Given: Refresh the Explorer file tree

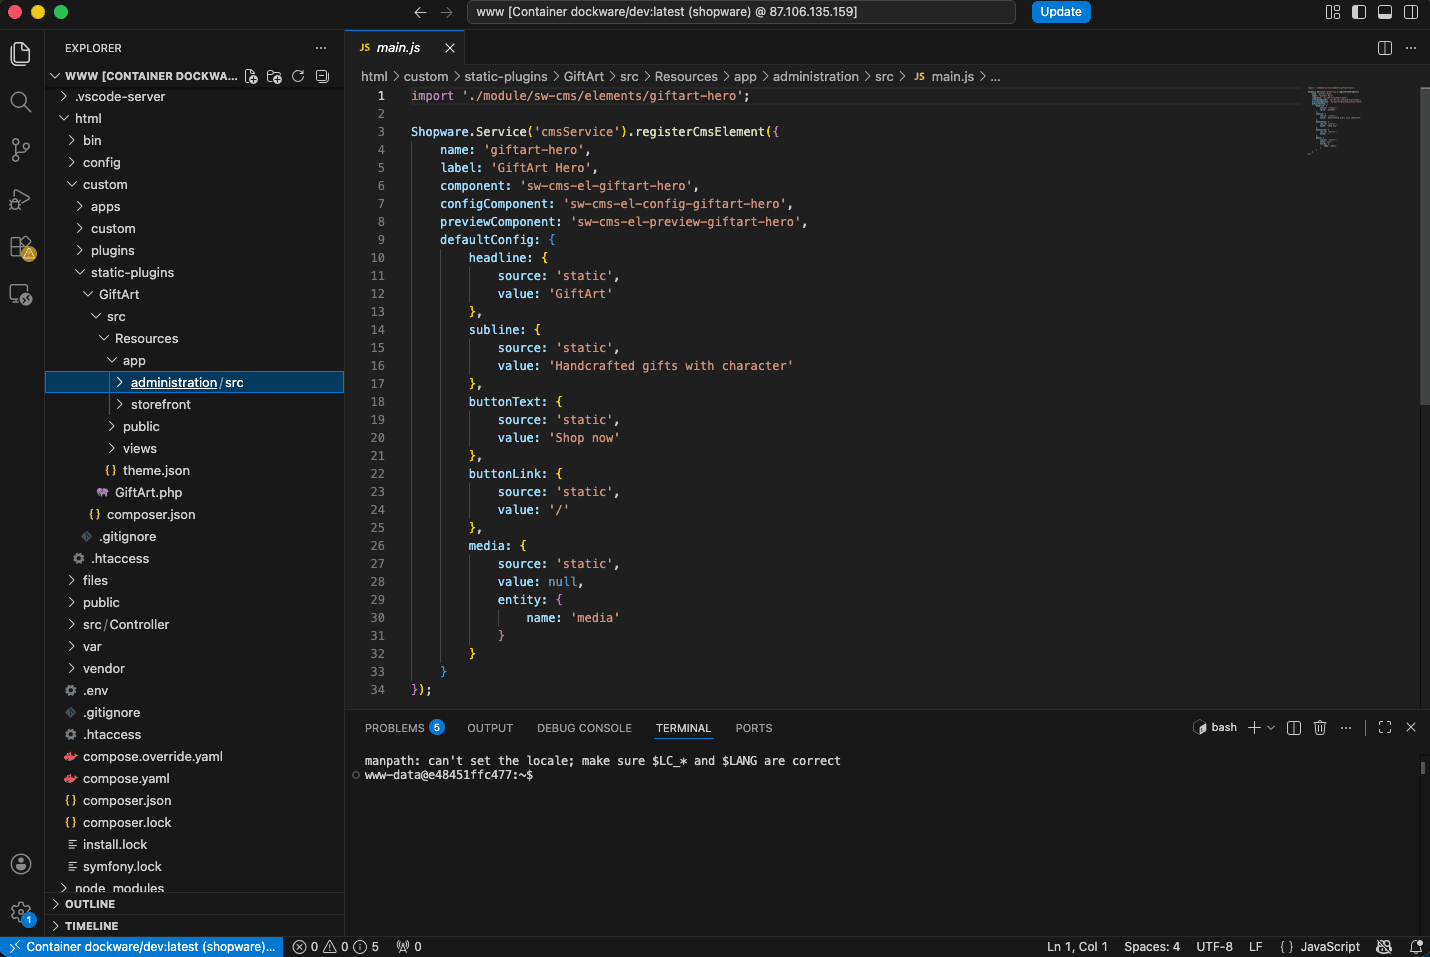Looking at the screenshot, I should pos(298,76).
